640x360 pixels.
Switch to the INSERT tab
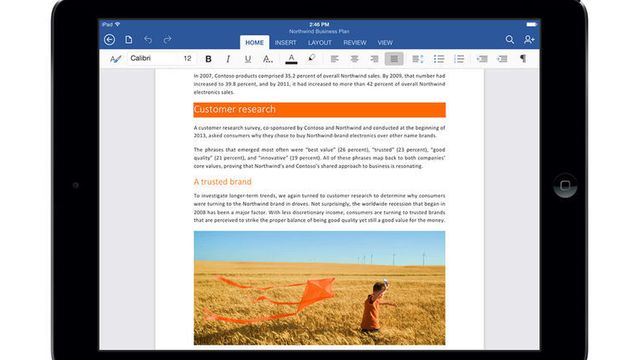285,42
